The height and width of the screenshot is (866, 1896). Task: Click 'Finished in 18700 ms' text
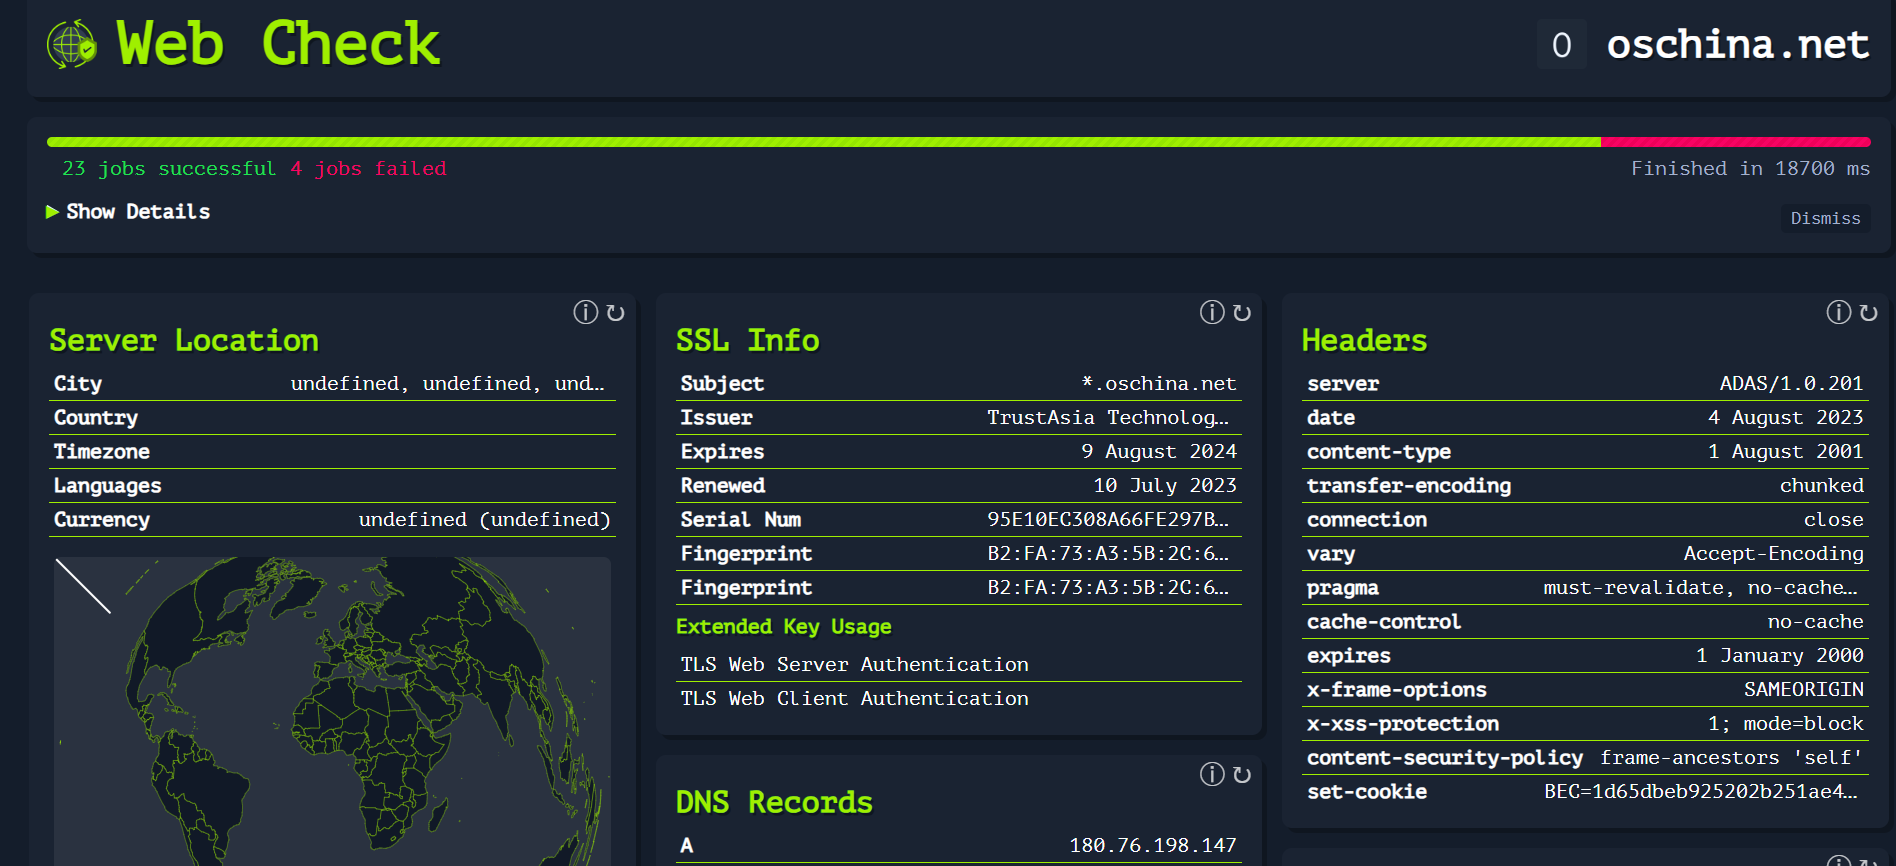pyautogui.click(x=1750, y=169)
